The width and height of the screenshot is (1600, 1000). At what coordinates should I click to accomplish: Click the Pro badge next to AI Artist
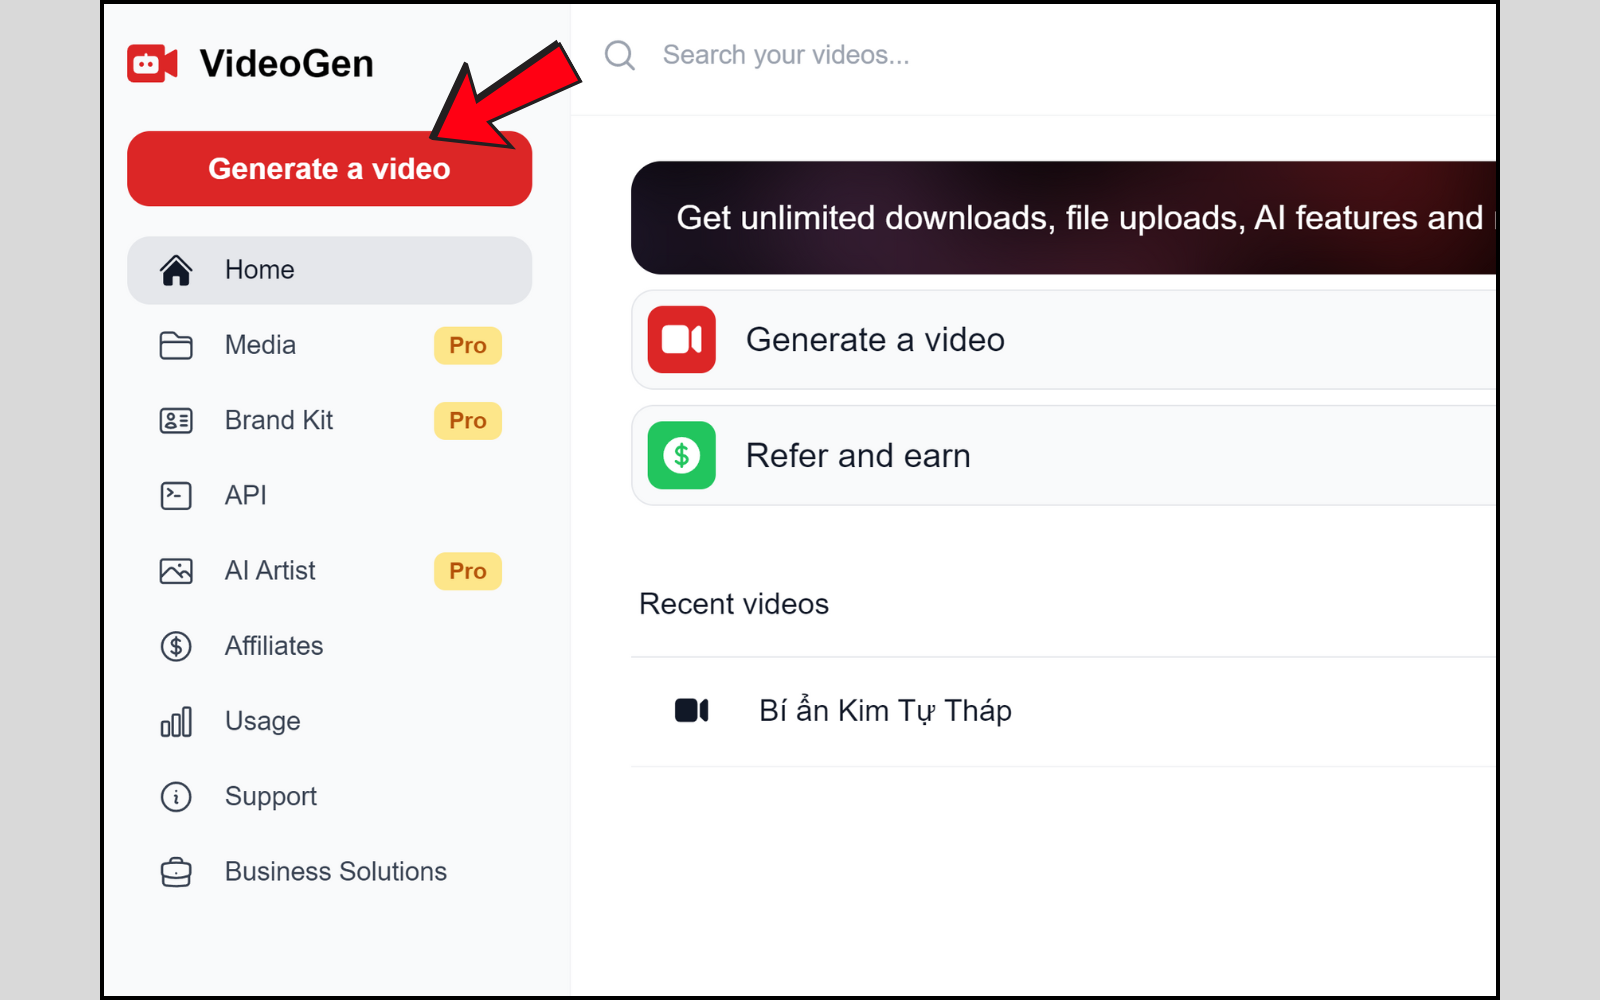click(x=467, y=571)
